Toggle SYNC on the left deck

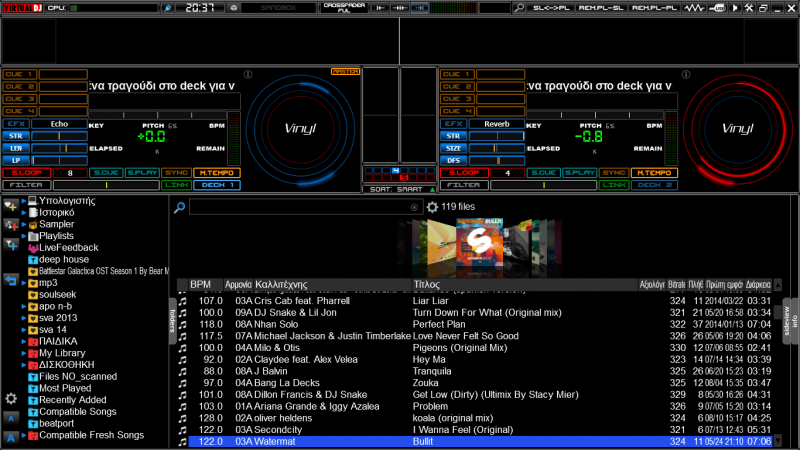(x=177, y=173)
